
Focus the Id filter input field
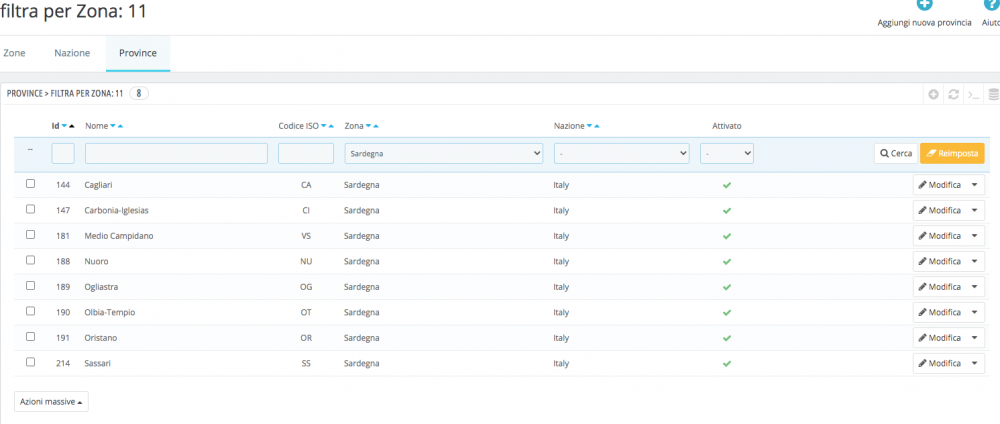coord(63,154)
